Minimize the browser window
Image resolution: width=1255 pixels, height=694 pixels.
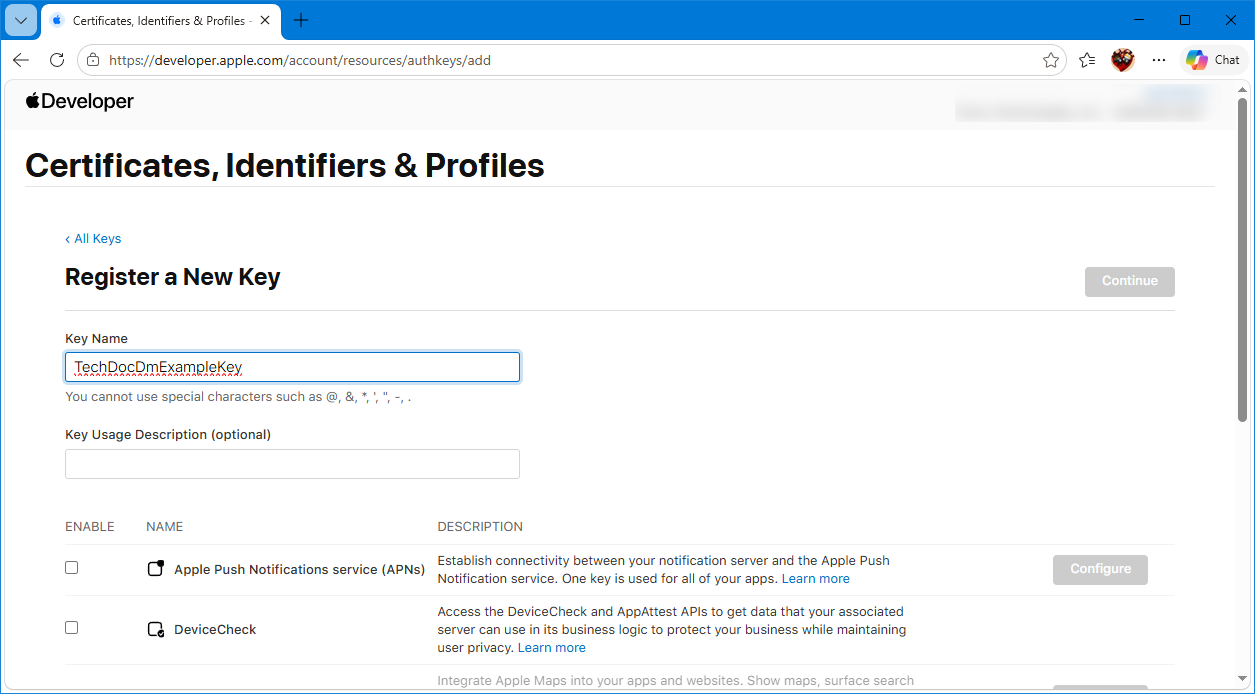[x=1139, y=20]
